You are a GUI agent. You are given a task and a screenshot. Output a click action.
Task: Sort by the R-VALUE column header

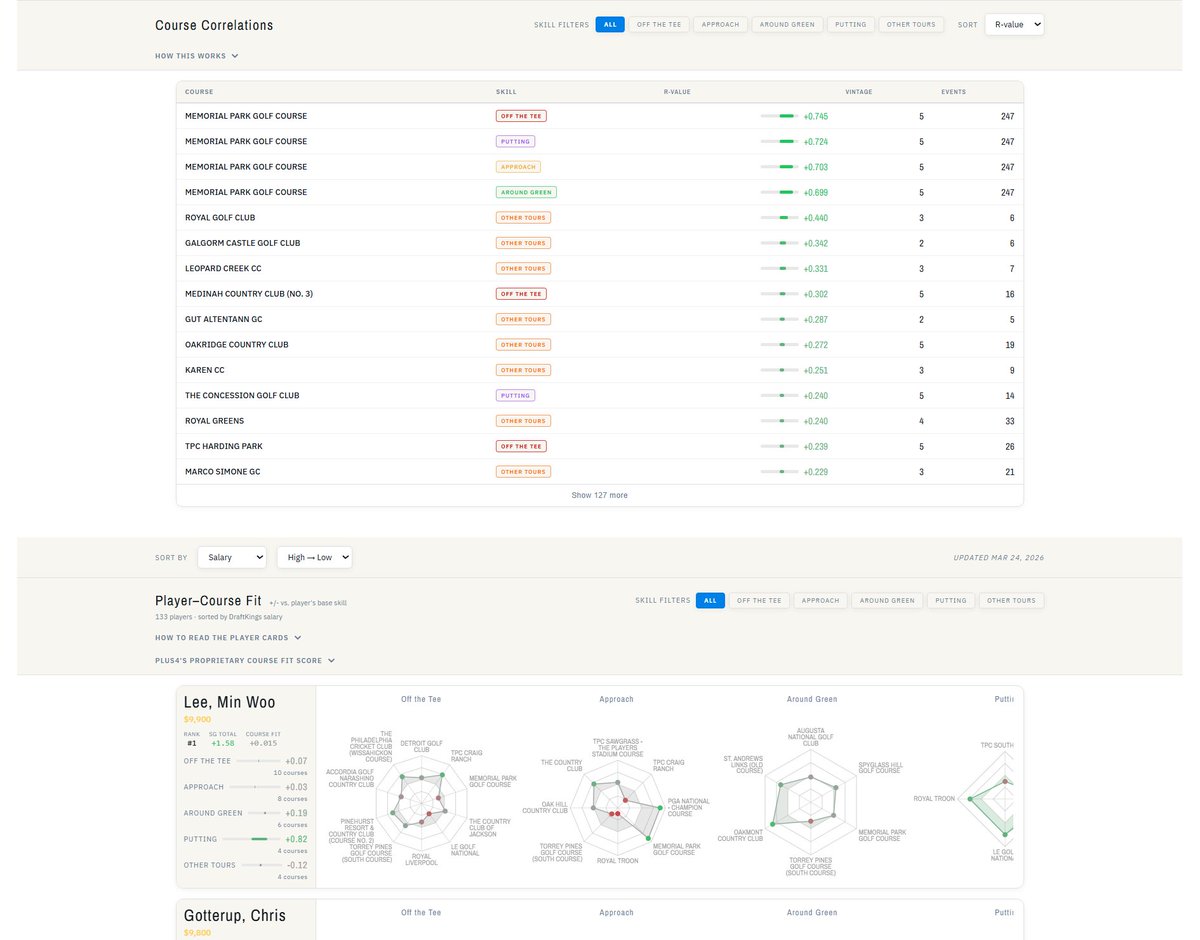[677, 92]
